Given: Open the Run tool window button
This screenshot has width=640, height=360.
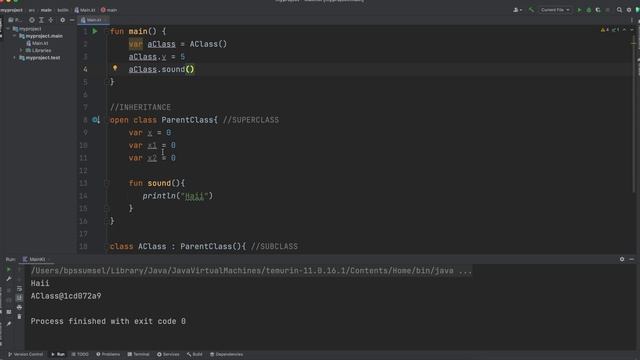Looking at the screenshot, I should (x=58, y=354).
